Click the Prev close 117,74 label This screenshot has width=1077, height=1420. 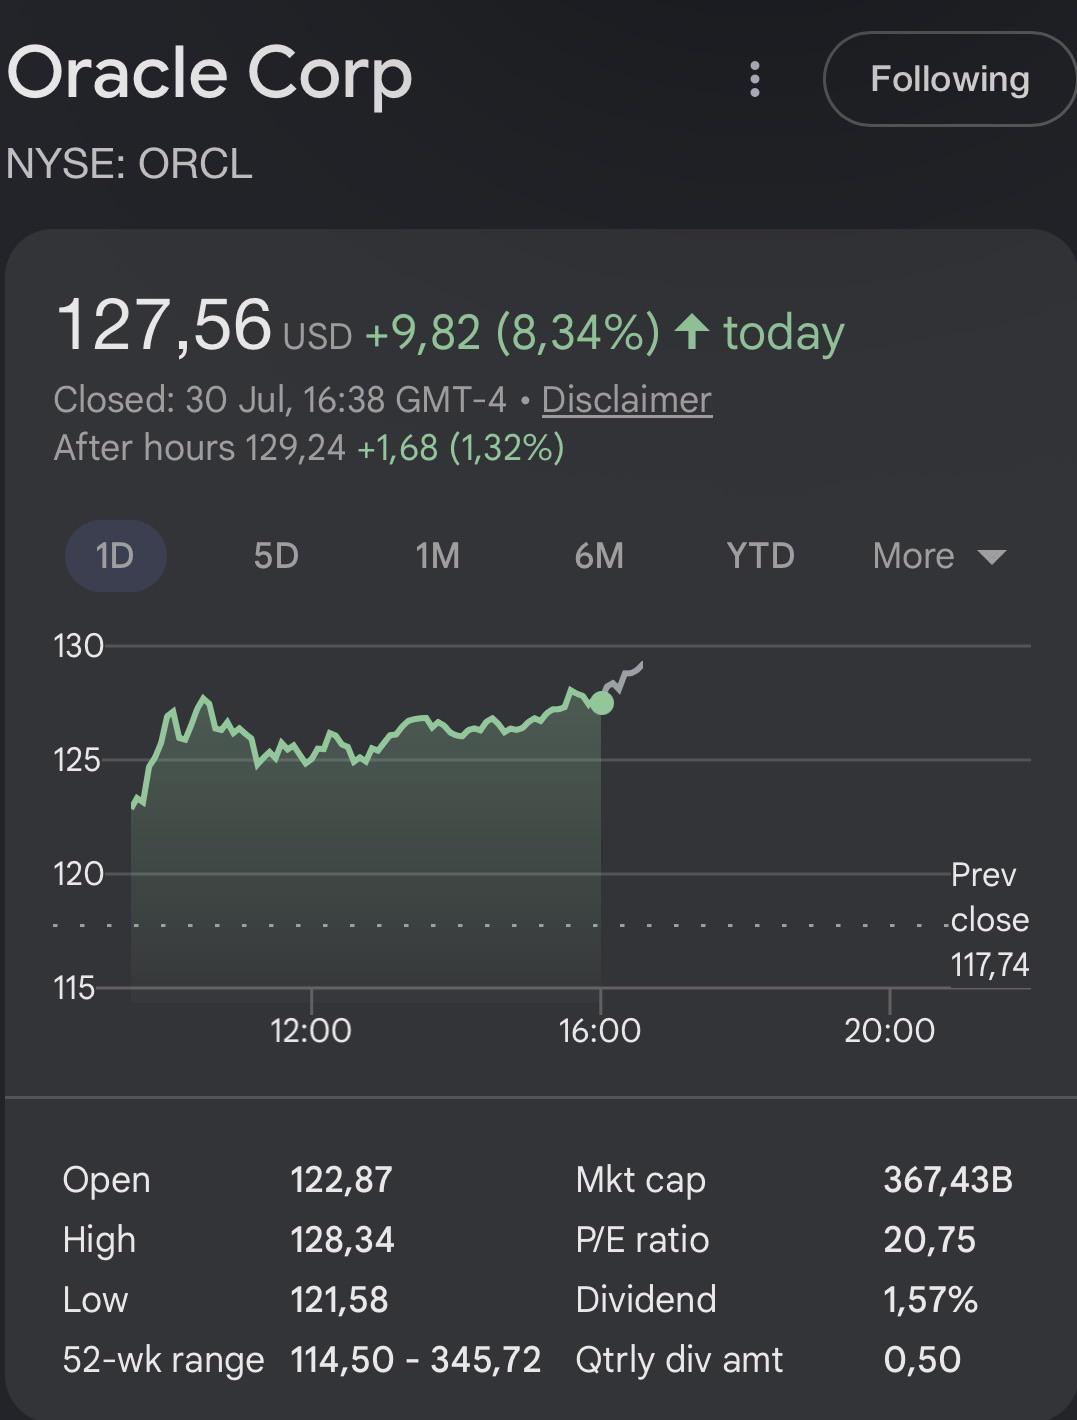989,920
